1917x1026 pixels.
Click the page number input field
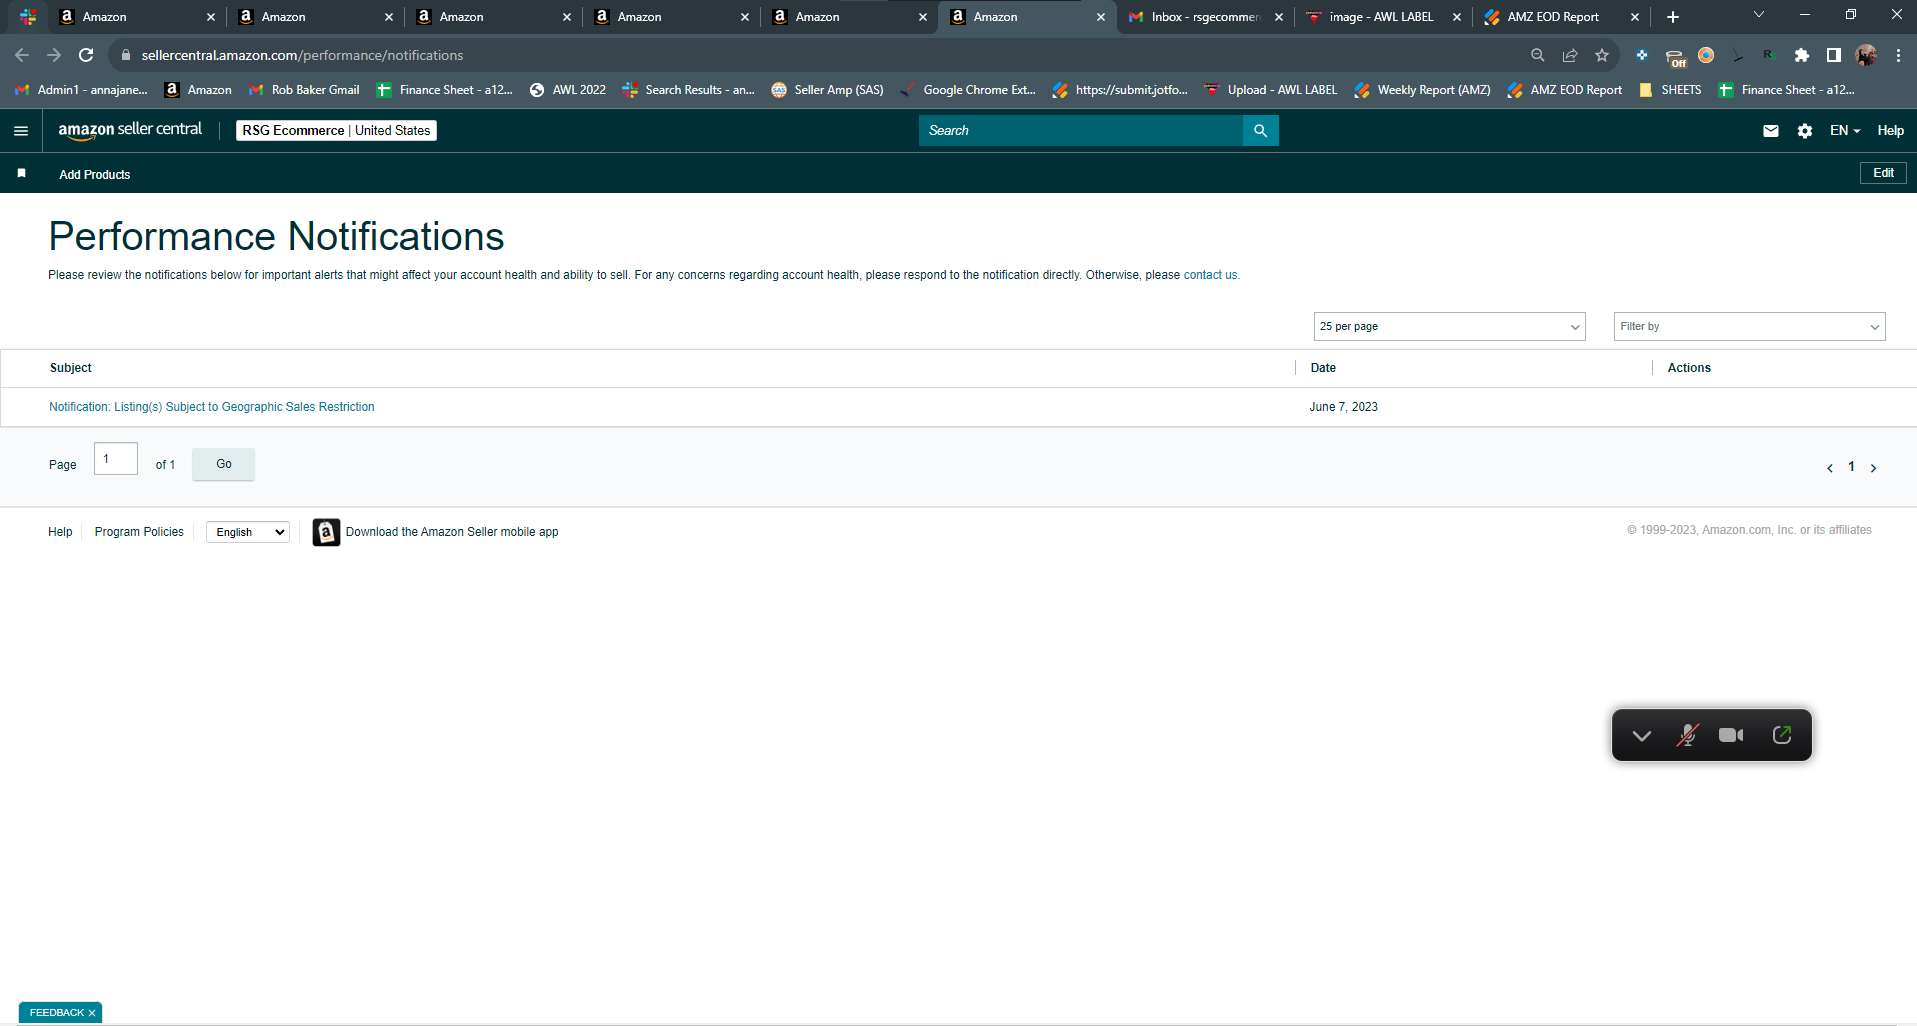pyautogui.click(x=116, y=459)
